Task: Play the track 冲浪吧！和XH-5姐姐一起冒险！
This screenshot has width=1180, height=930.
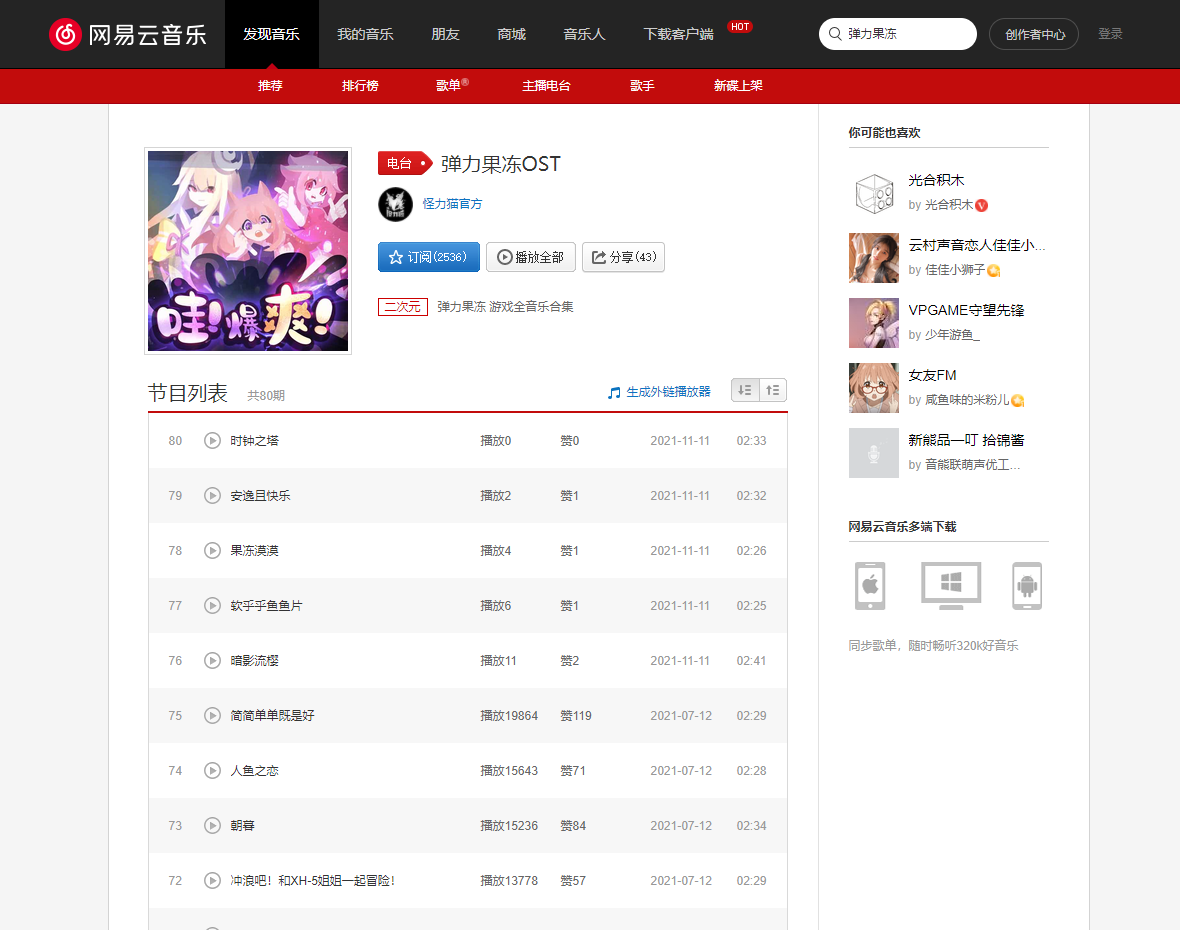Action: pos(212,880)
